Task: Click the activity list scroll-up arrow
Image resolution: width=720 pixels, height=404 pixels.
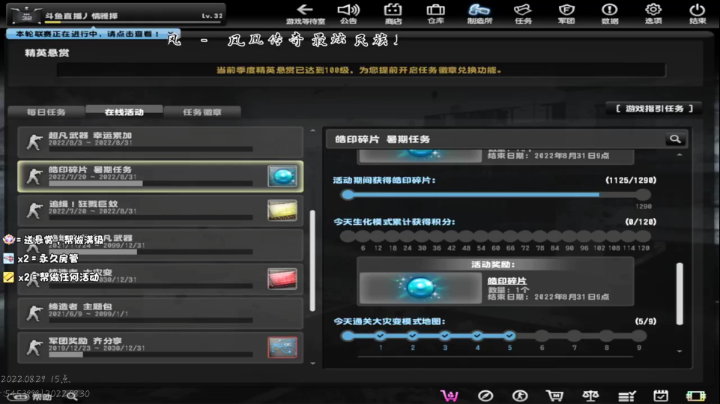Action: [x=313, y=131]
